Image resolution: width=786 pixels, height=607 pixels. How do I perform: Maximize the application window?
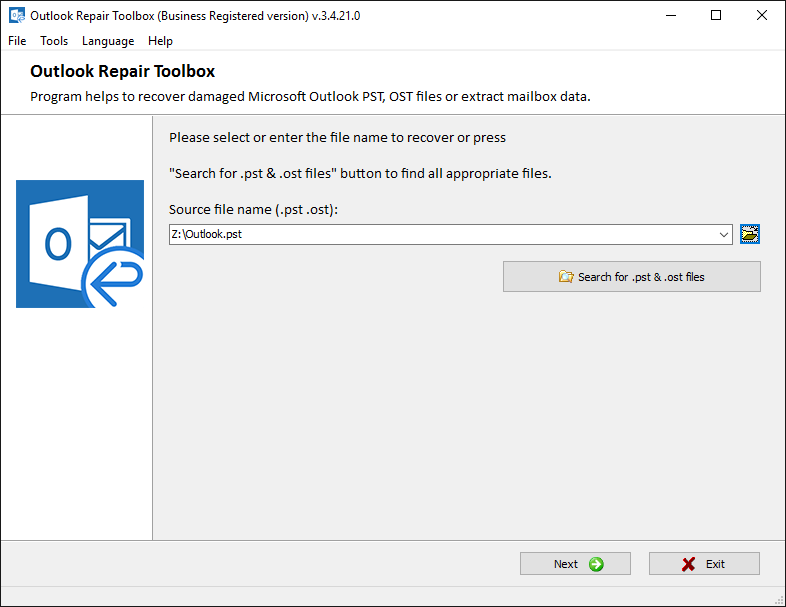tap(716, 16)
